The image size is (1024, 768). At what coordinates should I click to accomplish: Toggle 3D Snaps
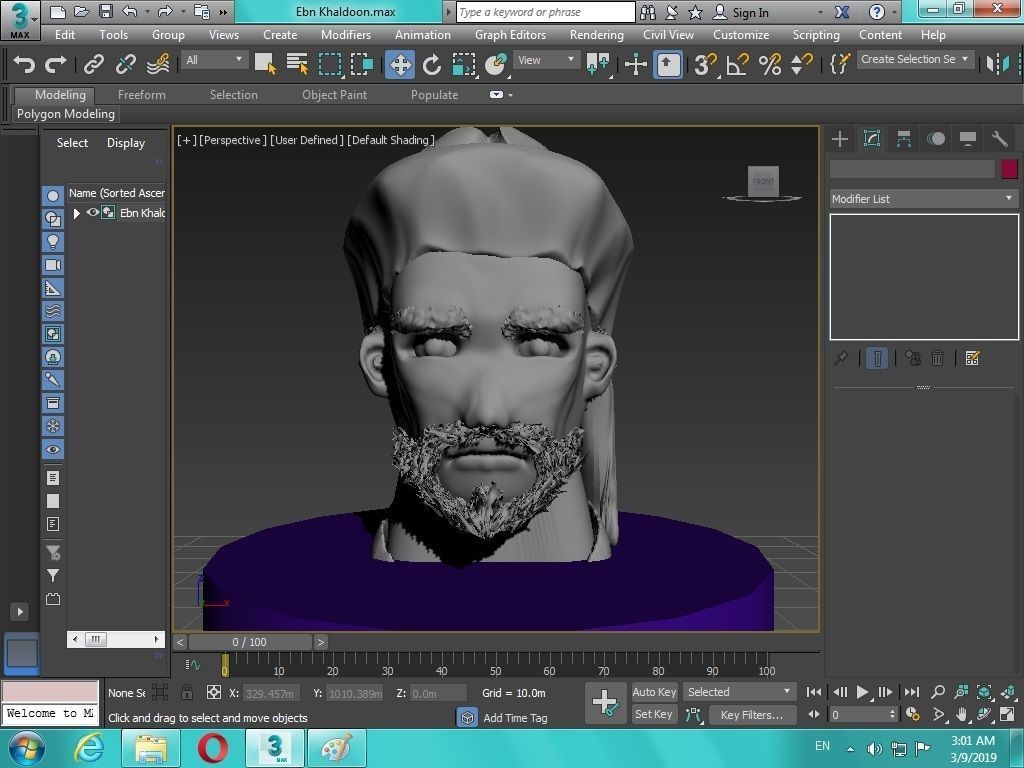point(705,64)
